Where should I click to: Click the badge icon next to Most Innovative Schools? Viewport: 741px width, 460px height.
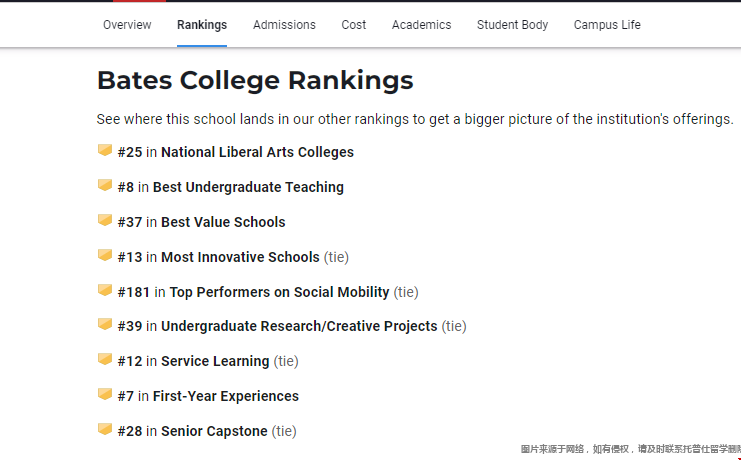(x=105, y=256)
